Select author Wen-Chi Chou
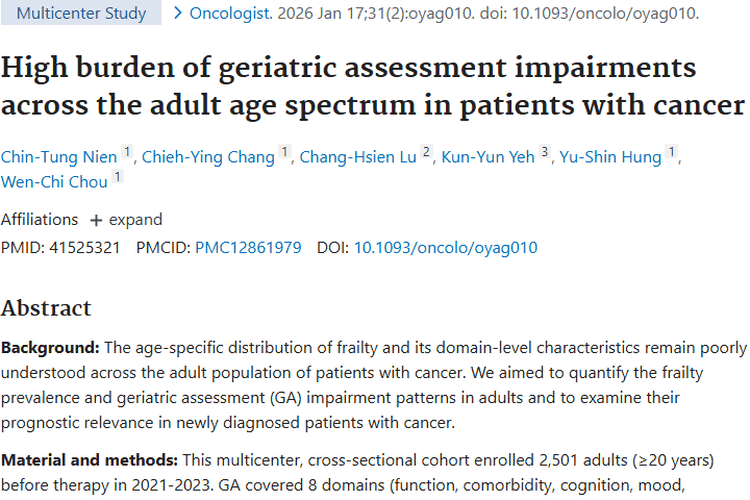This screenshot has width=750, height=500. (x=53, y=181)
